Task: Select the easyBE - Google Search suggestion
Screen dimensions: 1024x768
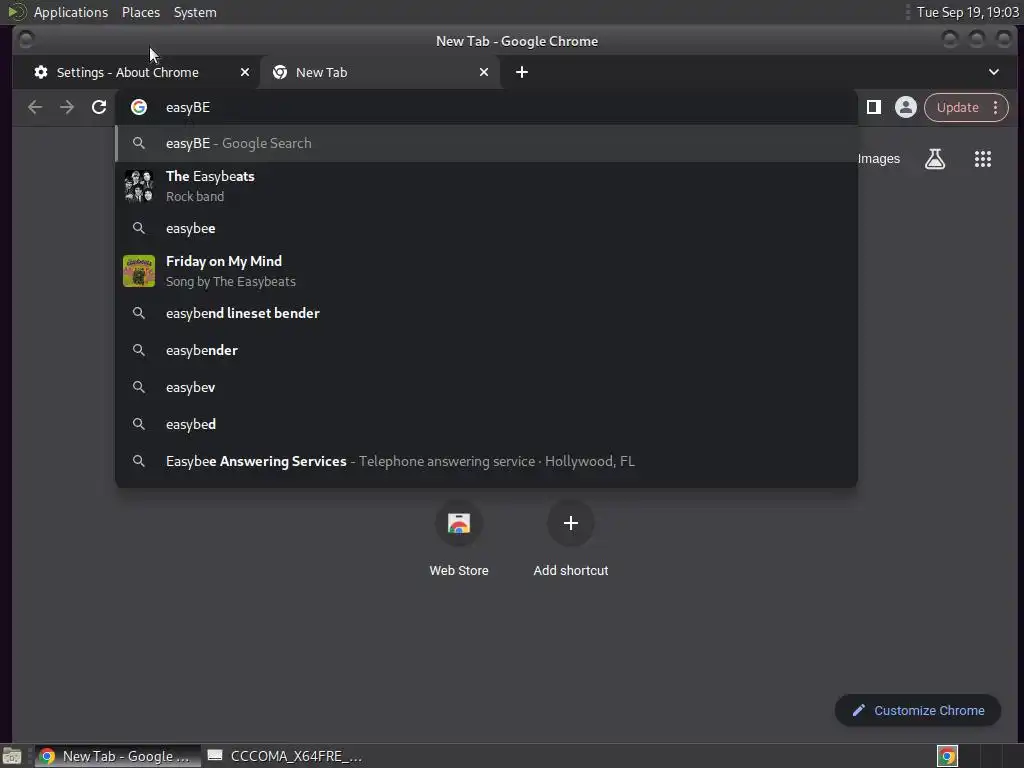Action: [x=486, y=143]
